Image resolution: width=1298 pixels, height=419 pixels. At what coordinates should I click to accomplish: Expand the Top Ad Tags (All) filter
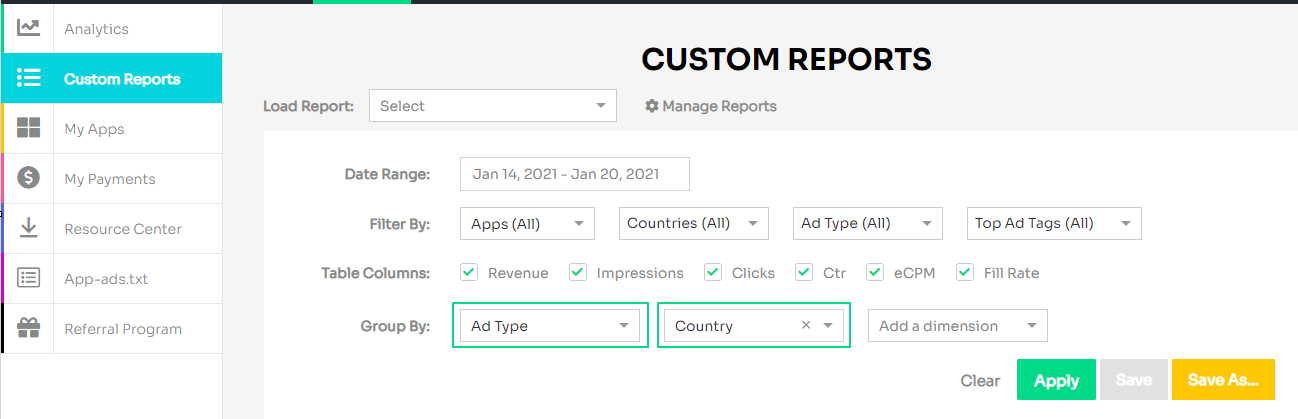[x=1054, y=223]
